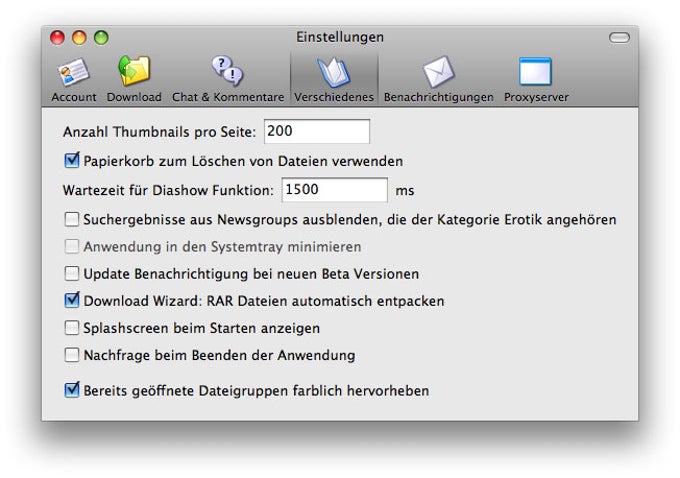Open Chat & Kommentare speech bubbles icon
This screenshot has width=680, height=478.
point(228,71)
